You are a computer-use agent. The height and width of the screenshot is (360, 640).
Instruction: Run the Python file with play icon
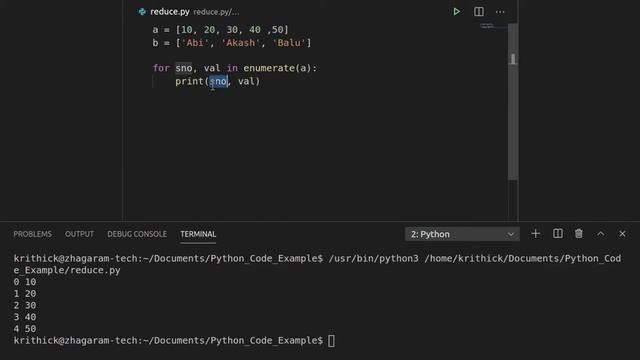click(456, 12)
